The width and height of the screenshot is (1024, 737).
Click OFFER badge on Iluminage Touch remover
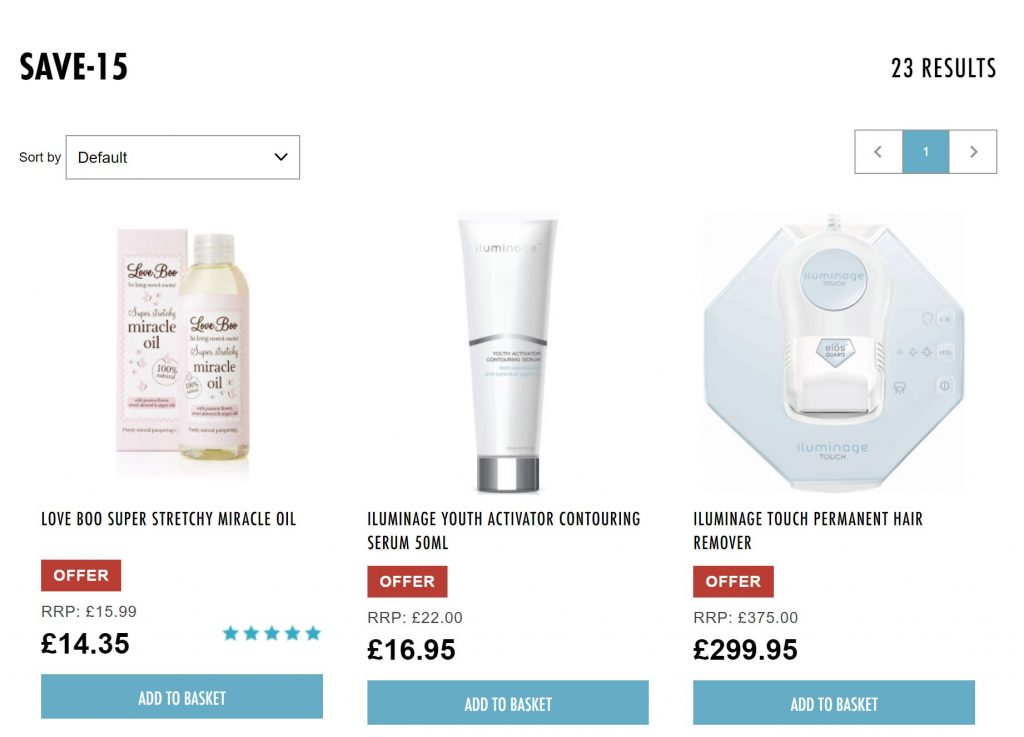click(x=733, y=581)
